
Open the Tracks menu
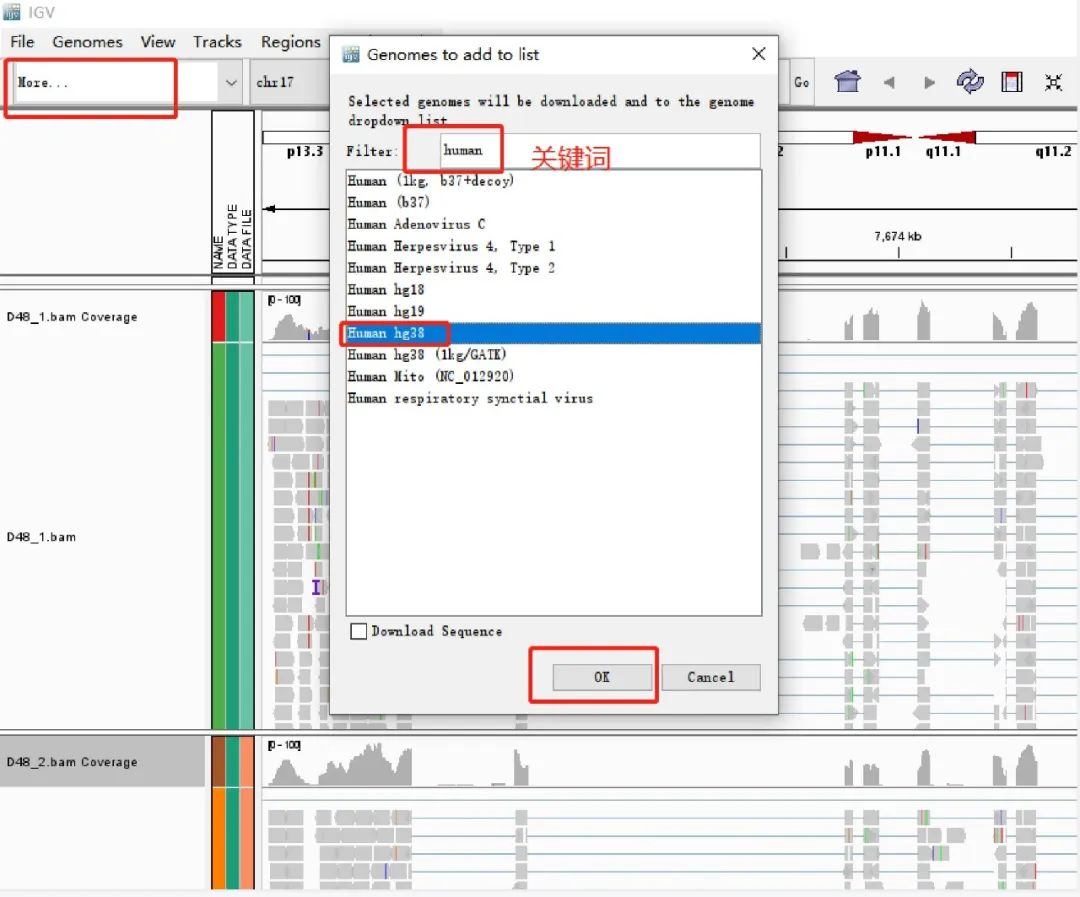[217, 42]
